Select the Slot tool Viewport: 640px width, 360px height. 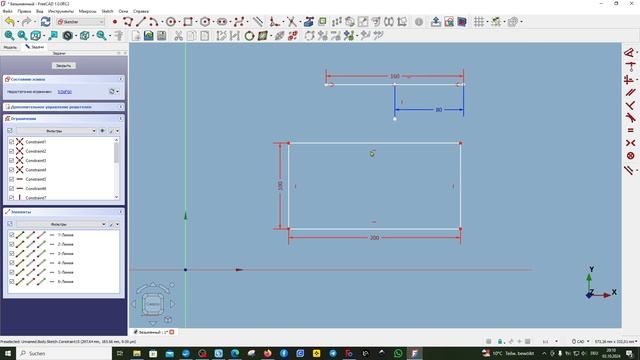(x=222, y=22)
